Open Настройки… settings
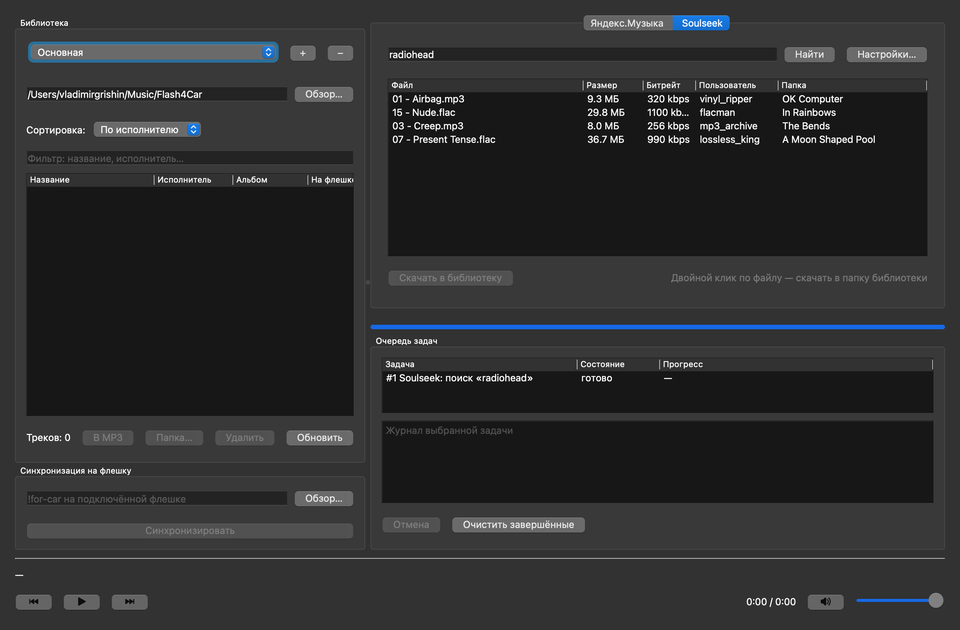Viewport: 960px width, 630px height. (x=887, y=54)
